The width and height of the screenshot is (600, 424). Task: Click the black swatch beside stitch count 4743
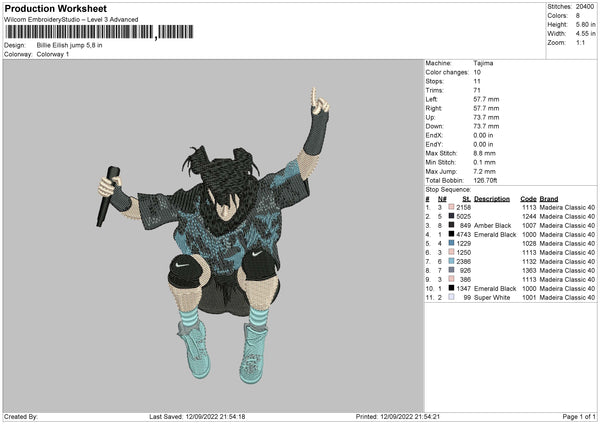pos(451,234)
